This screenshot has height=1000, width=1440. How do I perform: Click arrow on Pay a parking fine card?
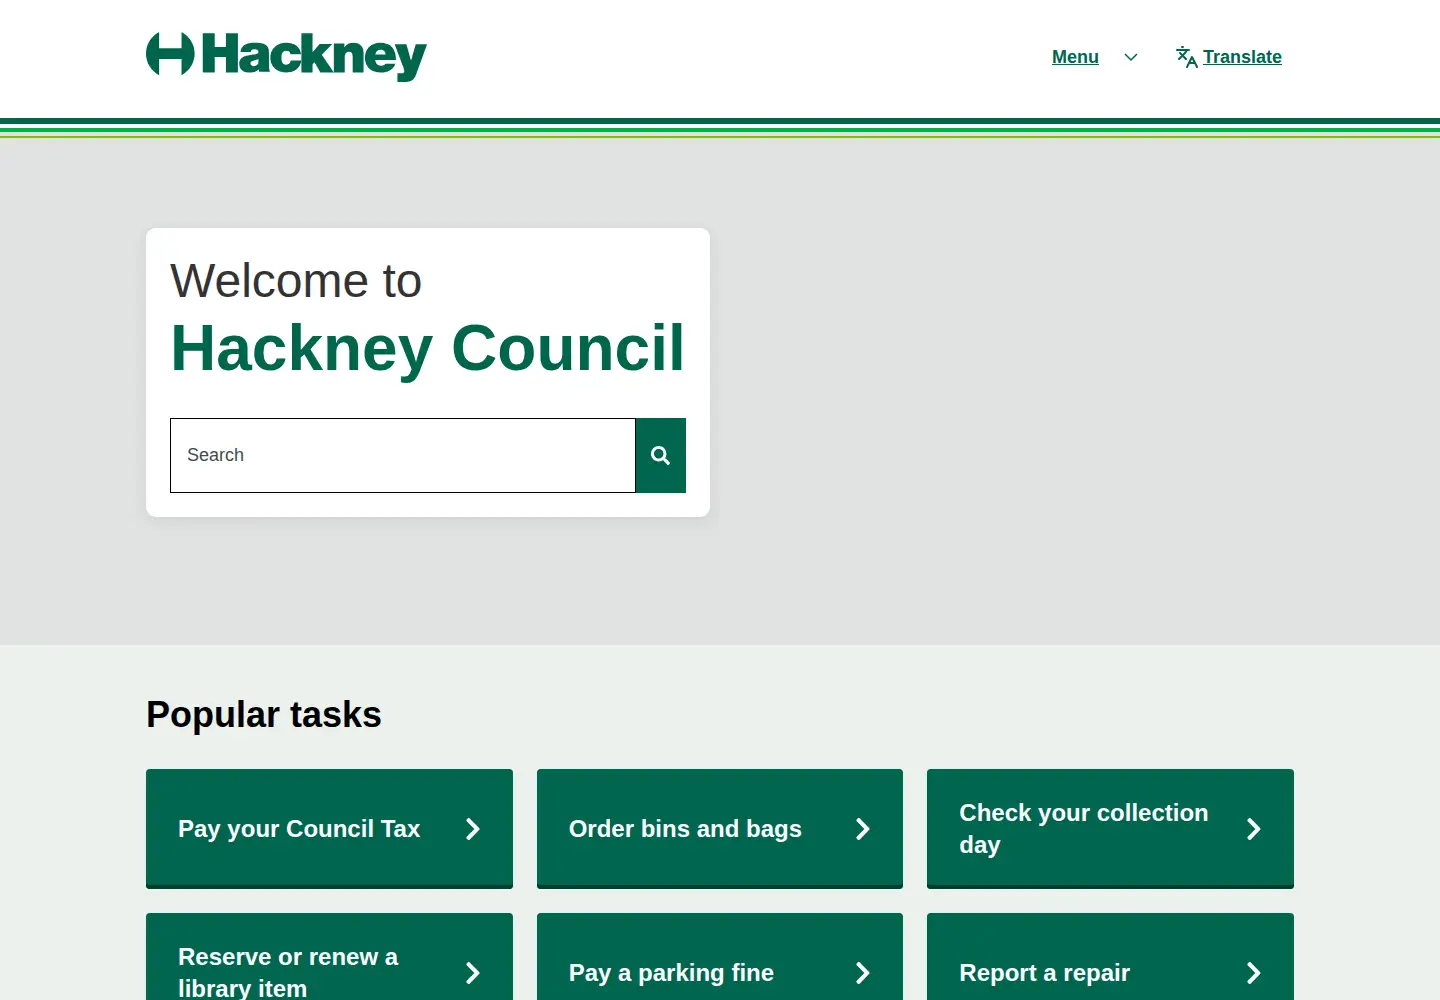(863, 973)
